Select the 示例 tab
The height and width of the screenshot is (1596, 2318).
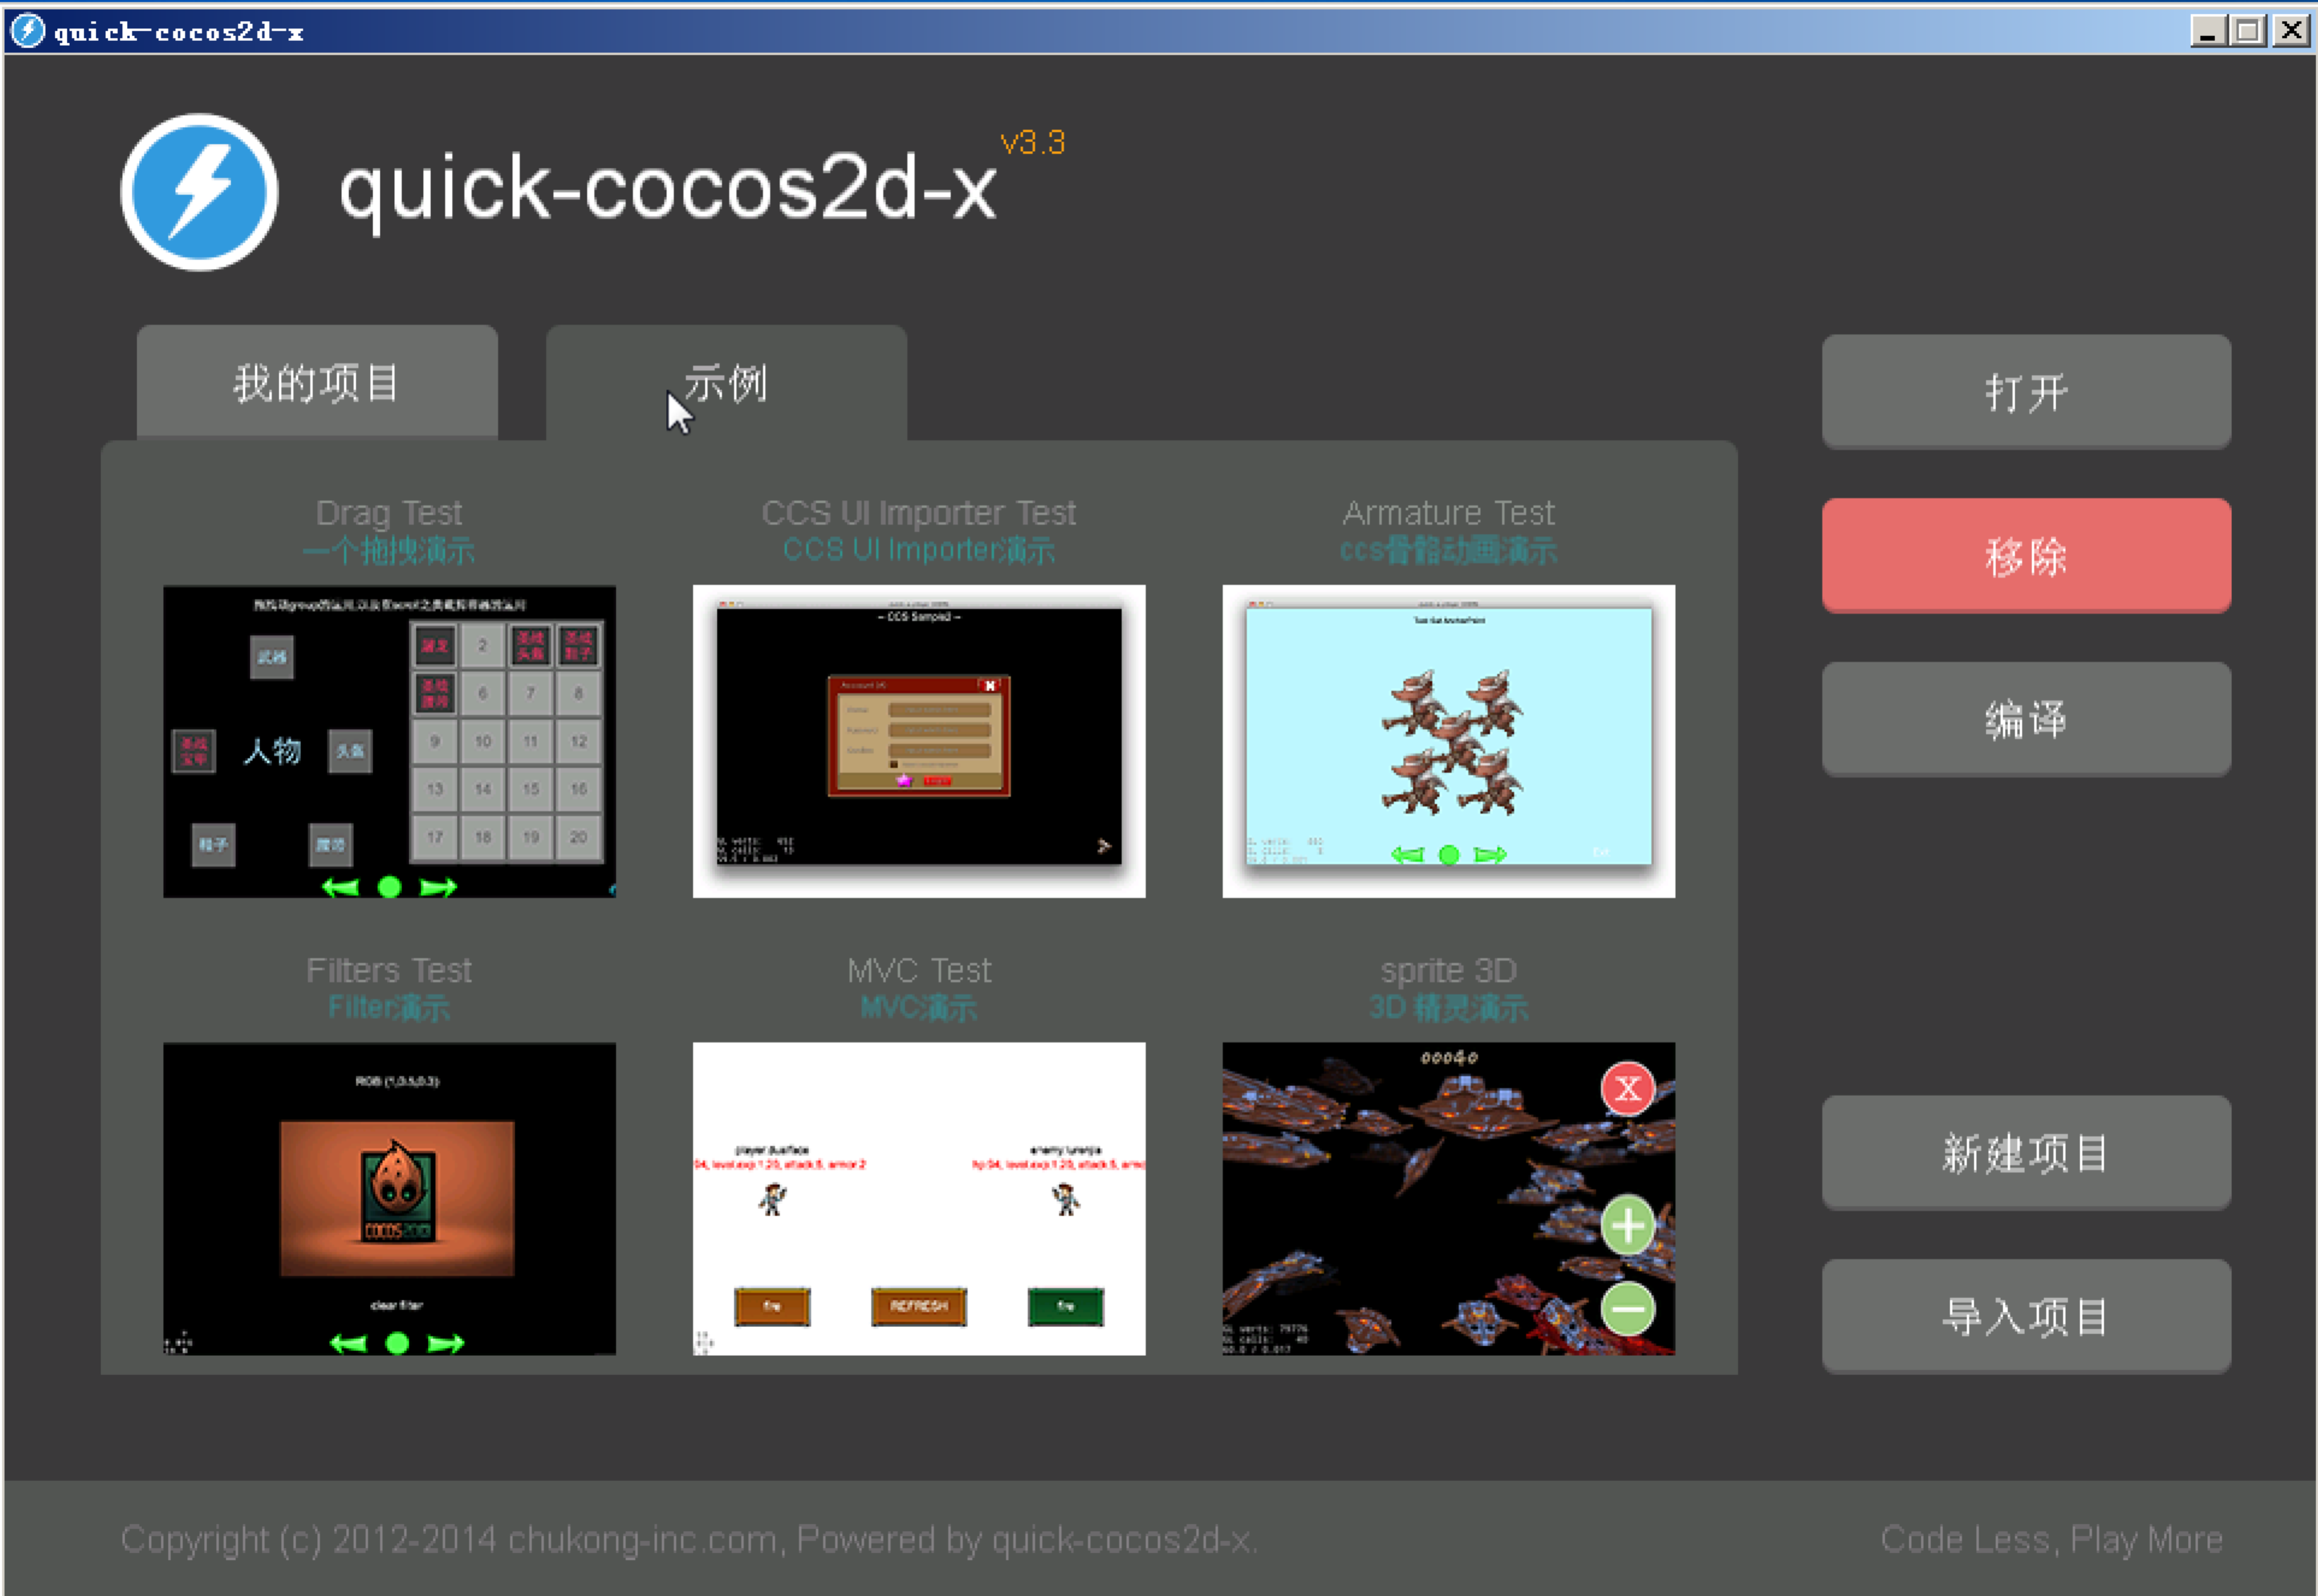[726, 382]
